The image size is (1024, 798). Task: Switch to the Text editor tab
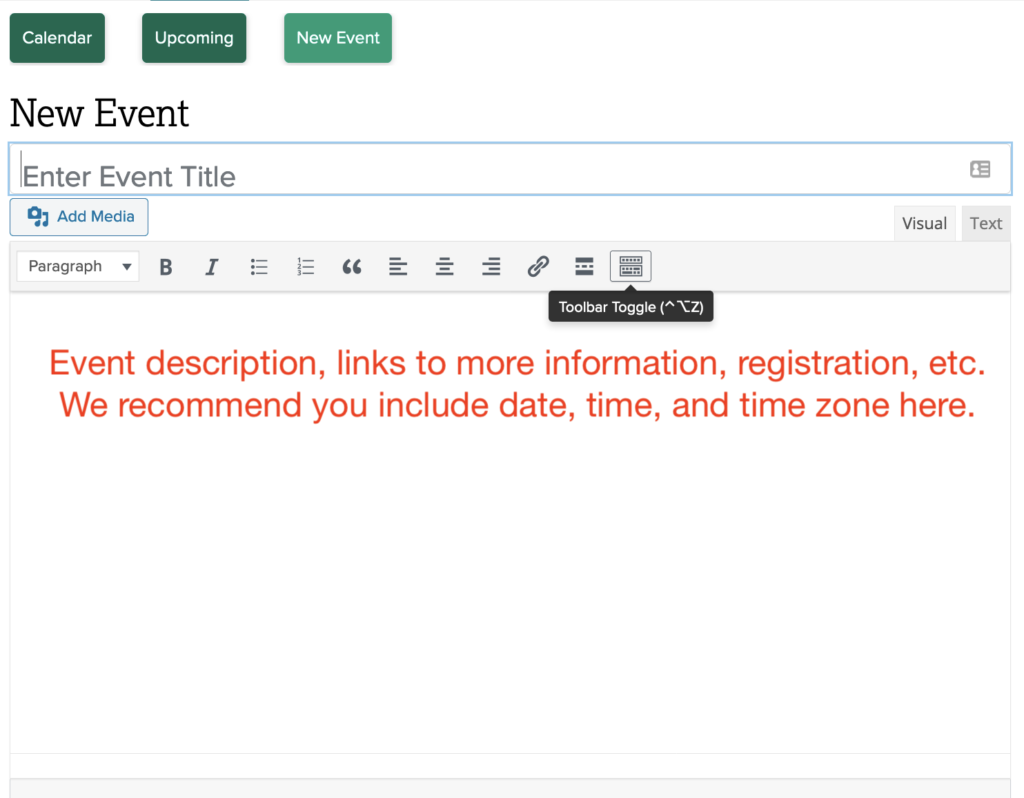(985, 224)
